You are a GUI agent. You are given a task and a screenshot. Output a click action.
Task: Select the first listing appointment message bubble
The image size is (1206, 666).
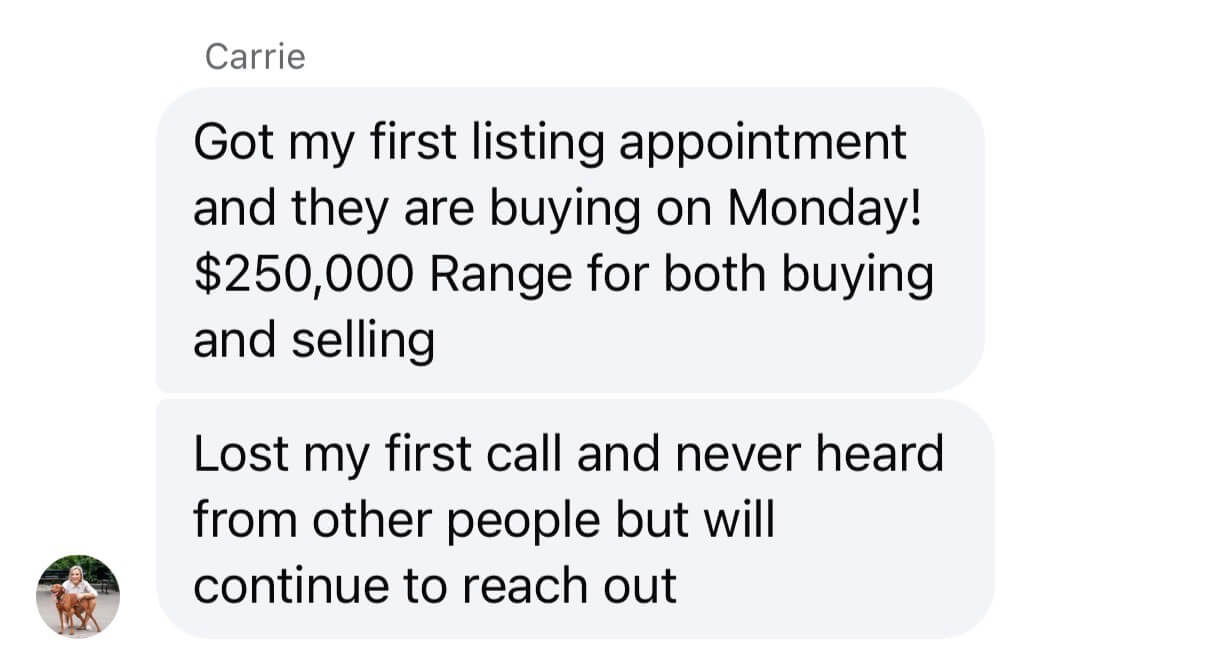(x=570, y=240)
